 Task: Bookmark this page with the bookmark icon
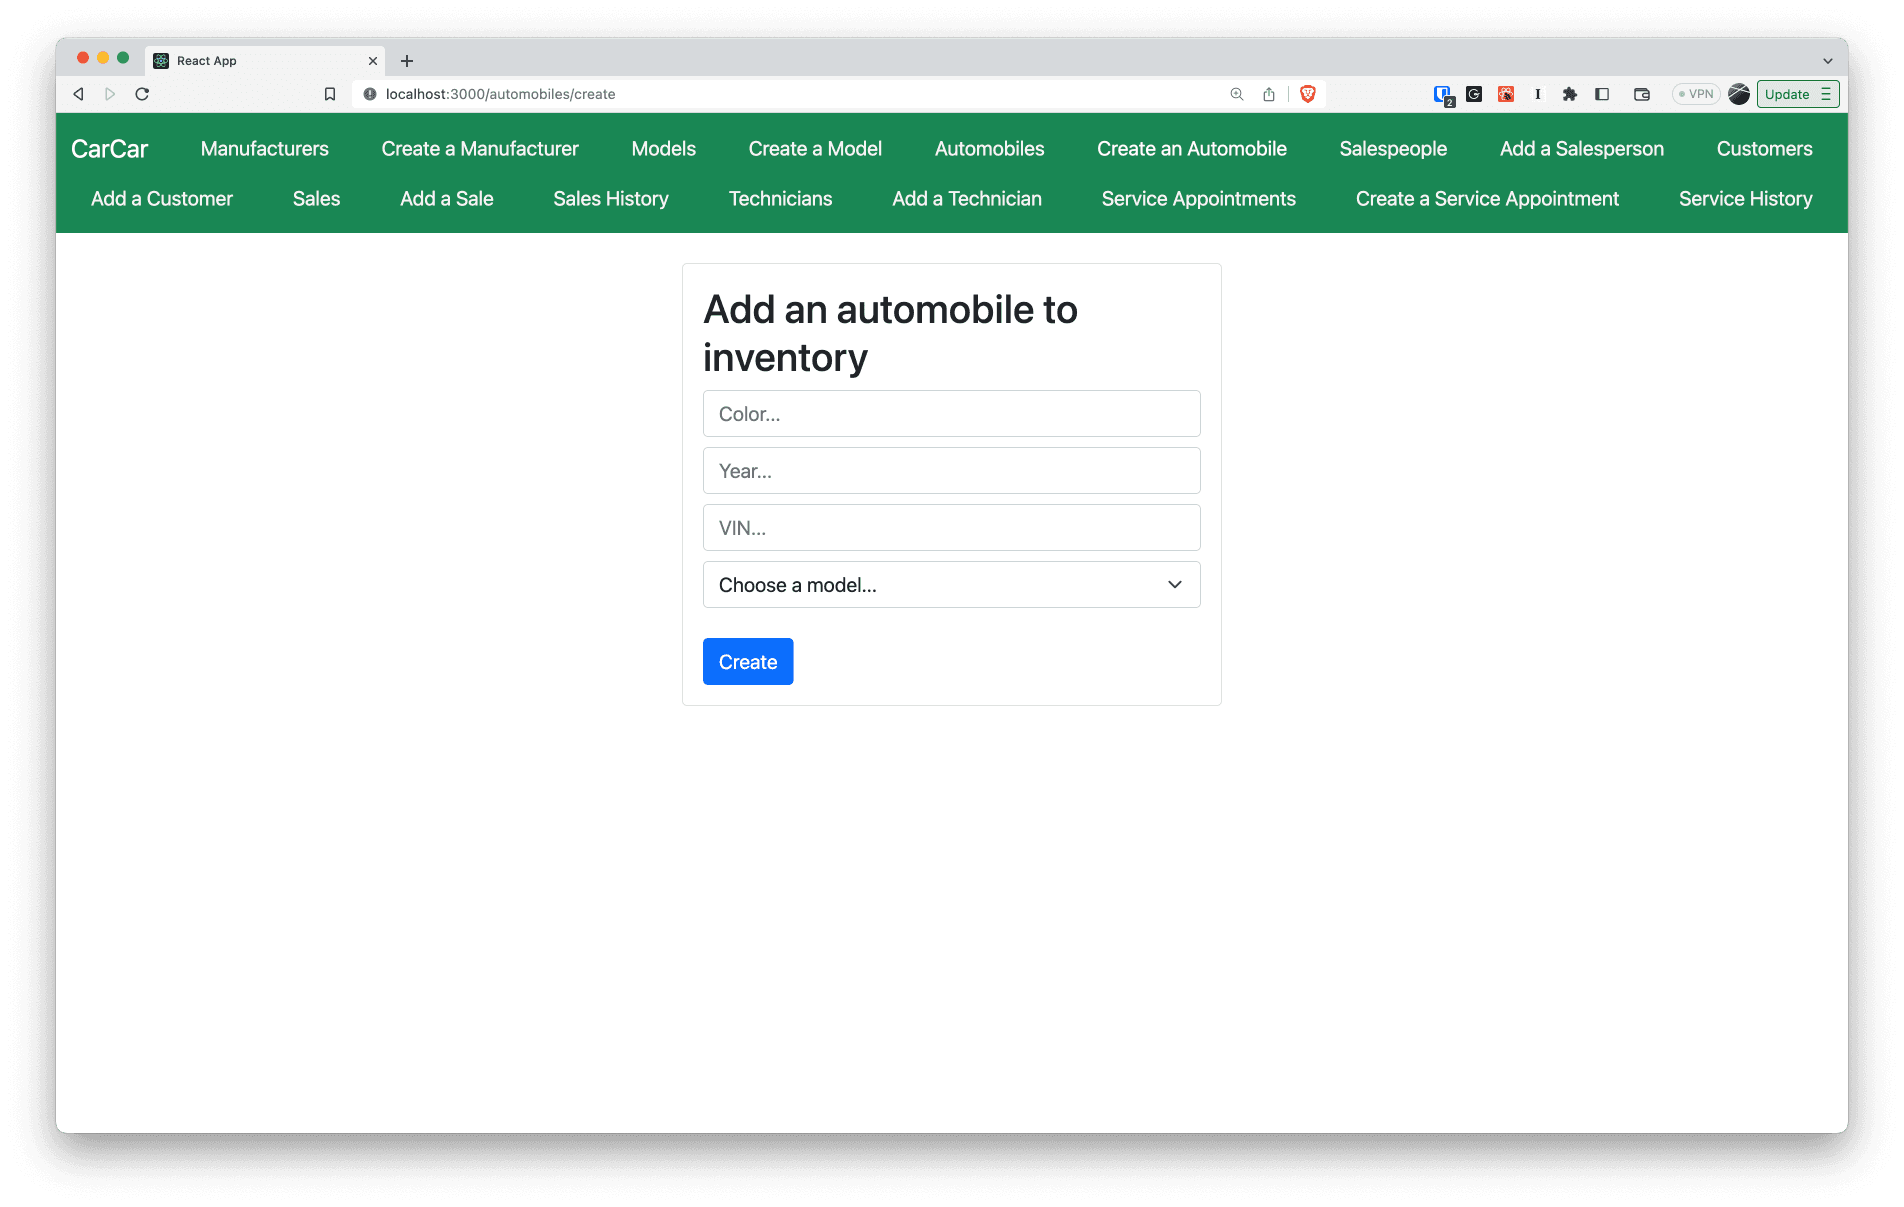tap(330, 94)
